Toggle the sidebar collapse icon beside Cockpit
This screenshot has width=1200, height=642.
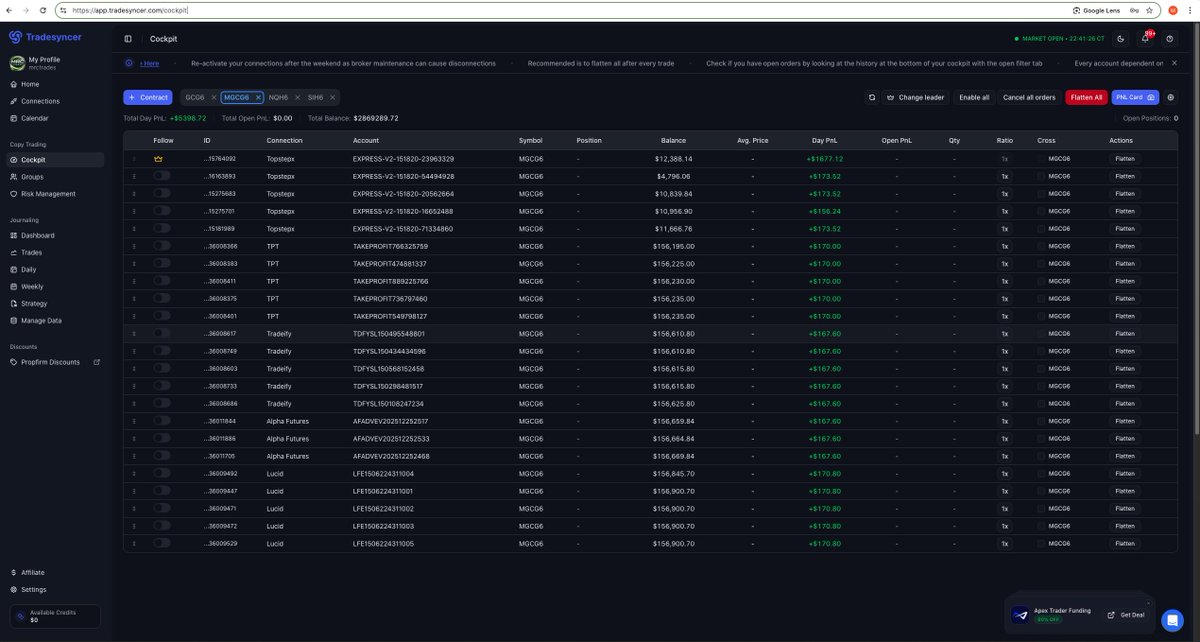[128, 39]
